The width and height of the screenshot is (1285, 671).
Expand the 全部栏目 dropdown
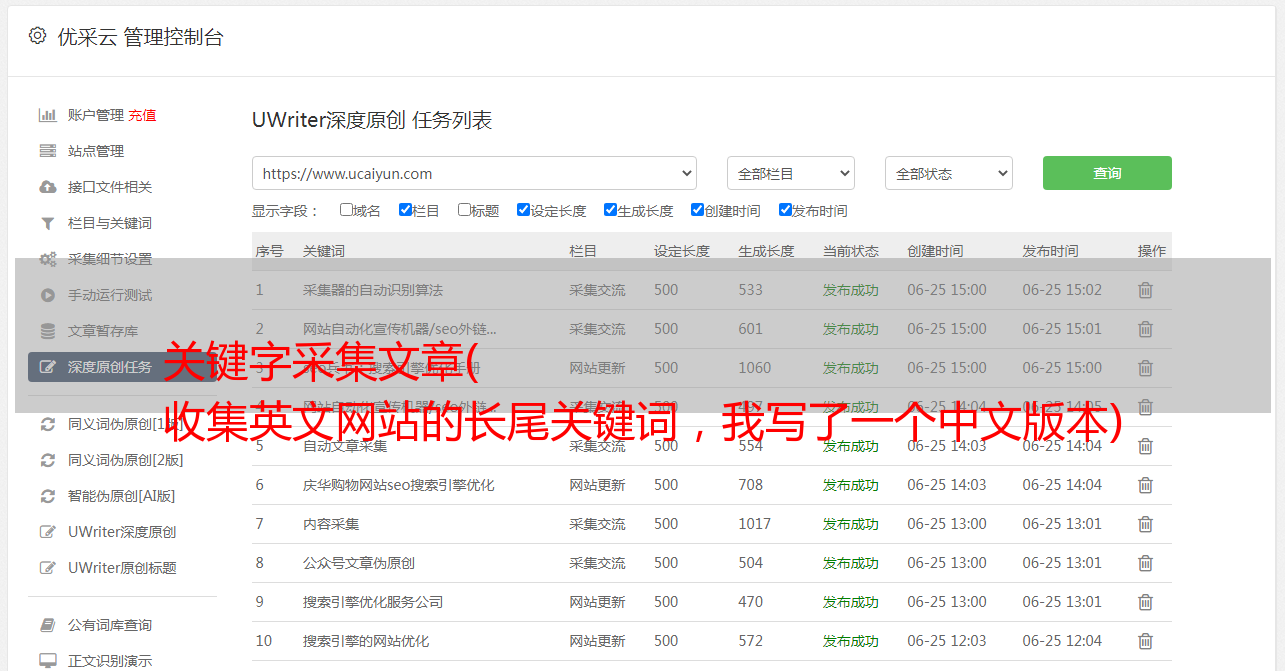(790, 173)
